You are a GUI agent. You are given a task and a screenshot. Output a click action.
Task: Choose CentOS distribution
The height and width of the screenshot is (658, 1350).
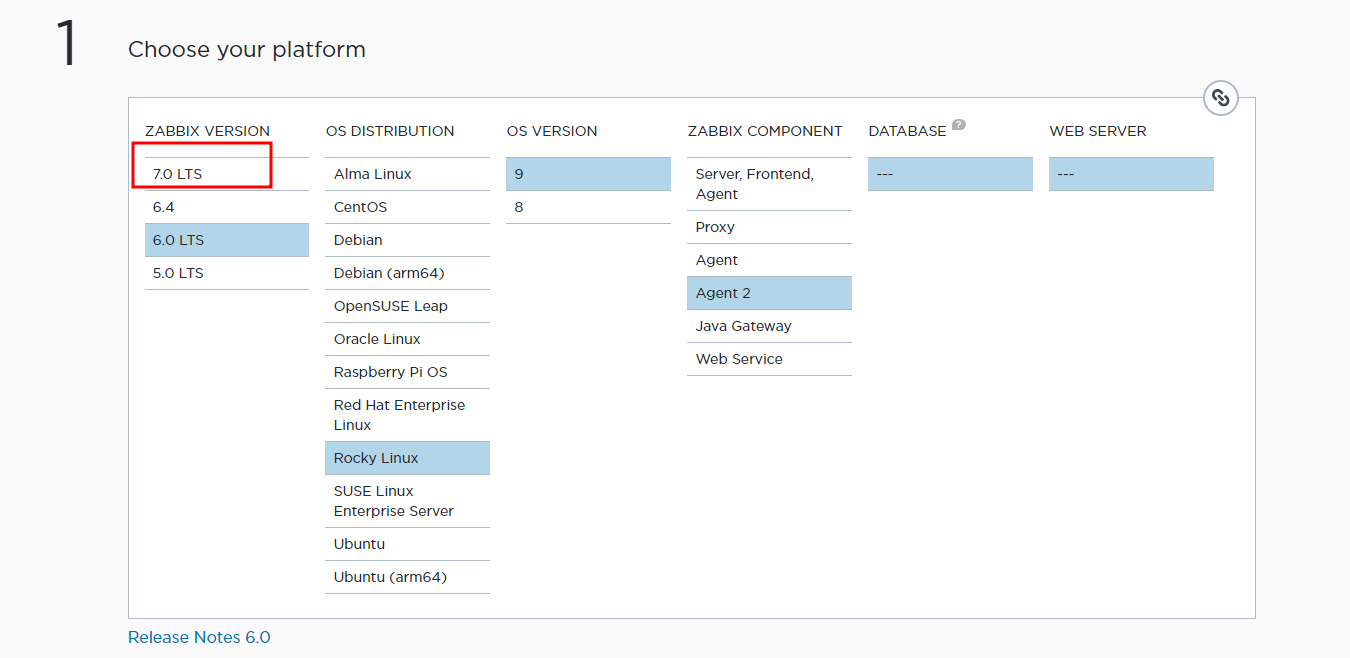(407, 207)
